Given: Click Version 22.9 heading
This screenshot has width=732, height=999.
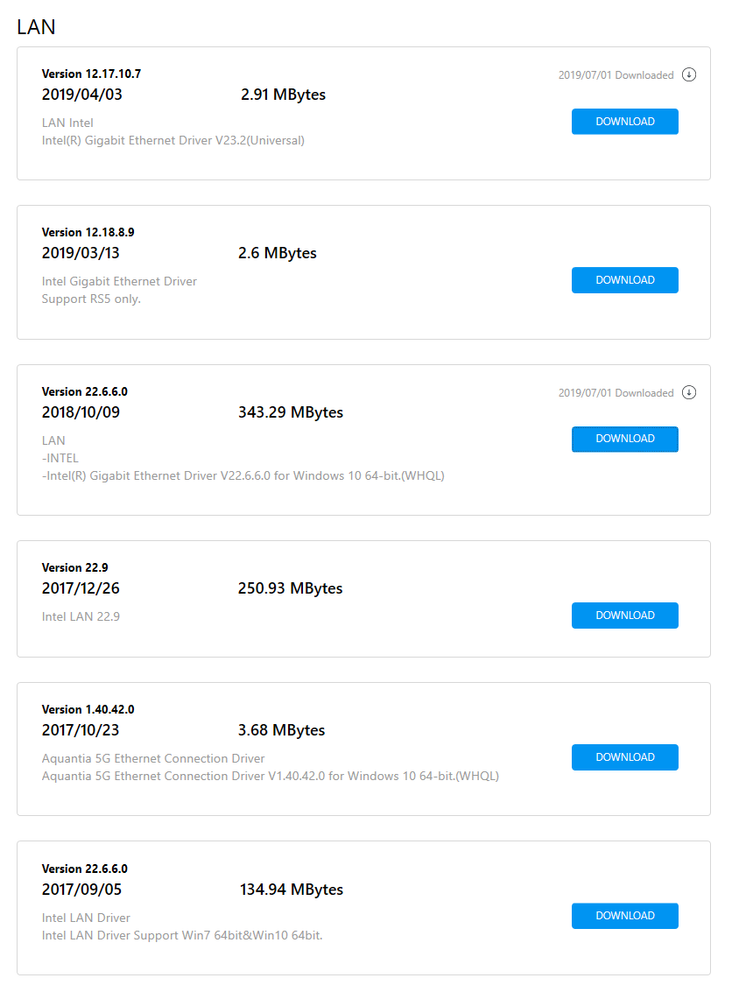Looking at the screenshot, I should pyautogui.click(x=75, y=568).
